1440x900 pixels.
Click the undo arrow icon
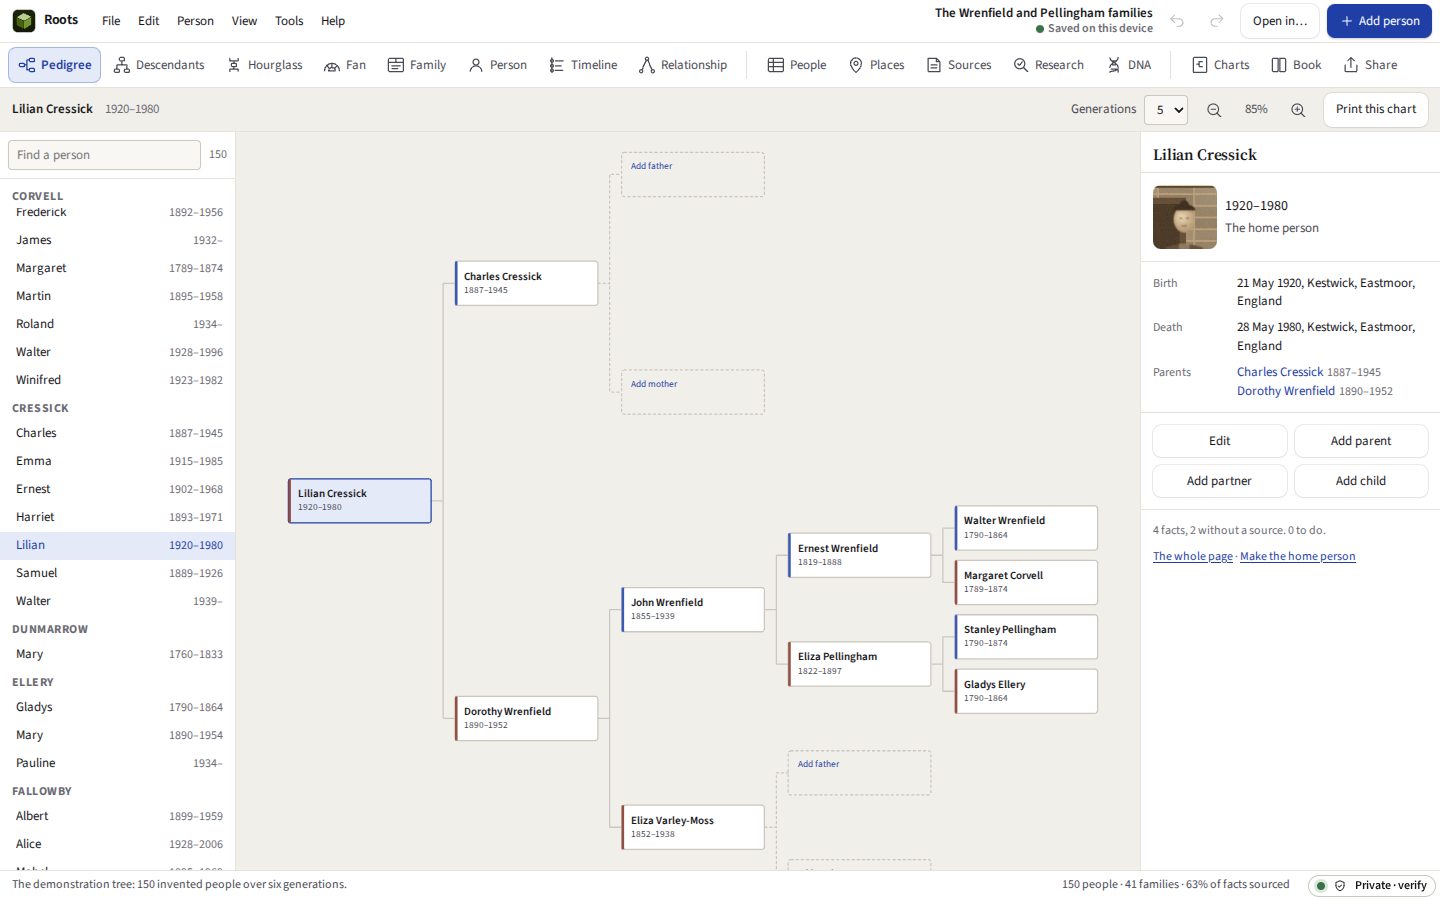(1177, 21)
